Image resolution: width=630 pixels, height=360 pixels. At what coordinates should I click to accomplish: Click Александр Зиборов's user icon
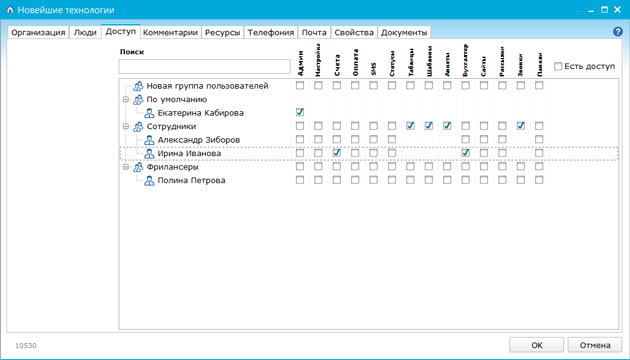(x=149, y=140)
